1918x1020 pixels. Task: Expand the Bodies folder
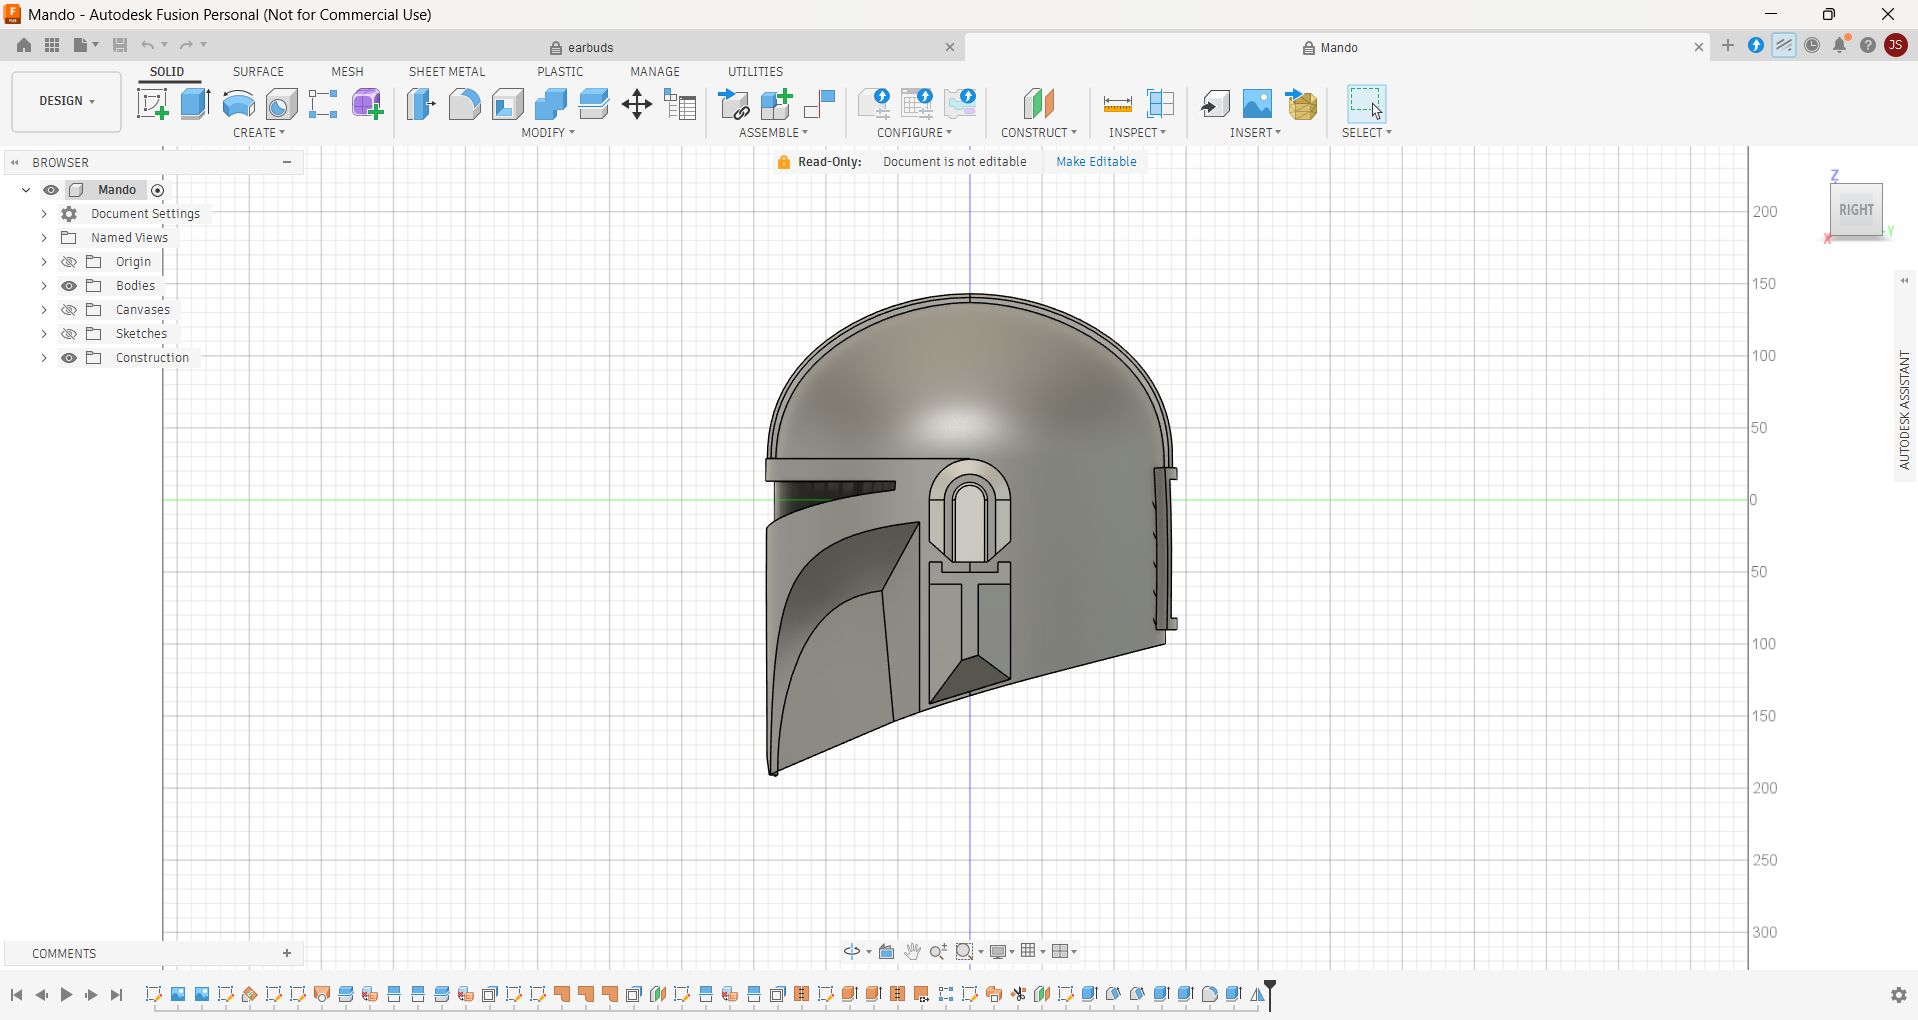point(44,286)
